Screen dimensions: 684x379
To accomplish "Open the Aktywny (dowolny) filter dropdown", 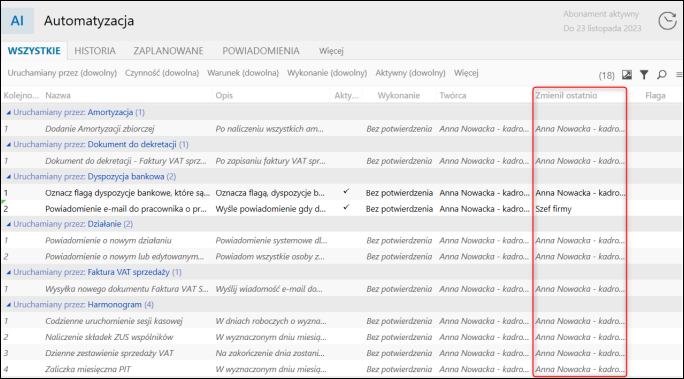I will pyautogui.click(x=410, y=73).
